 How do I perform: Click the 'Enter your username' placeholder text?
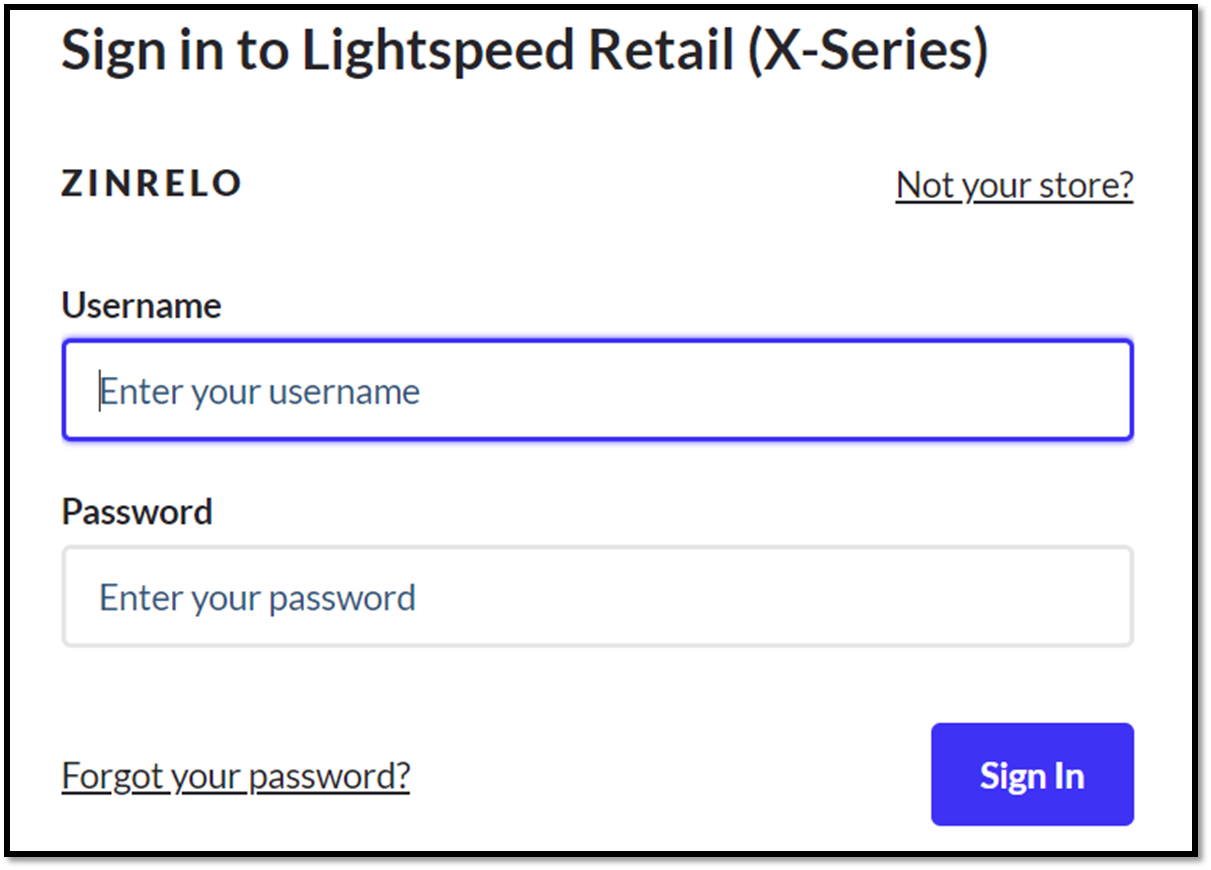pos(260,391)
